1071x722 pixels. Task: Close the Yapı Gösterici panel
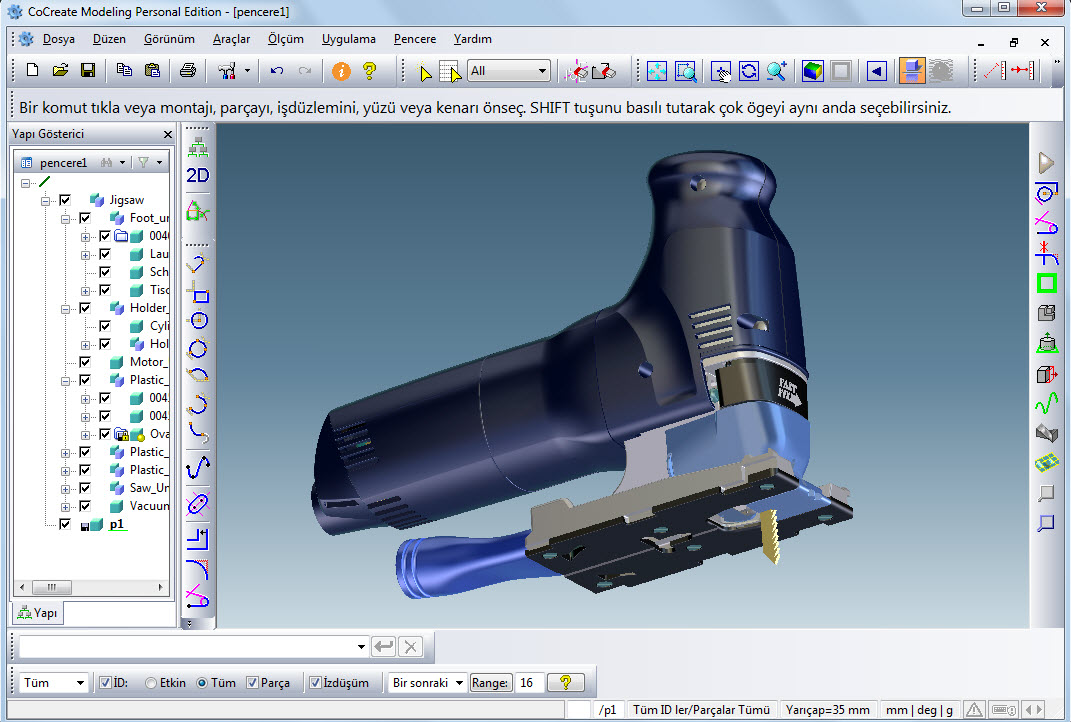(168, 135)
